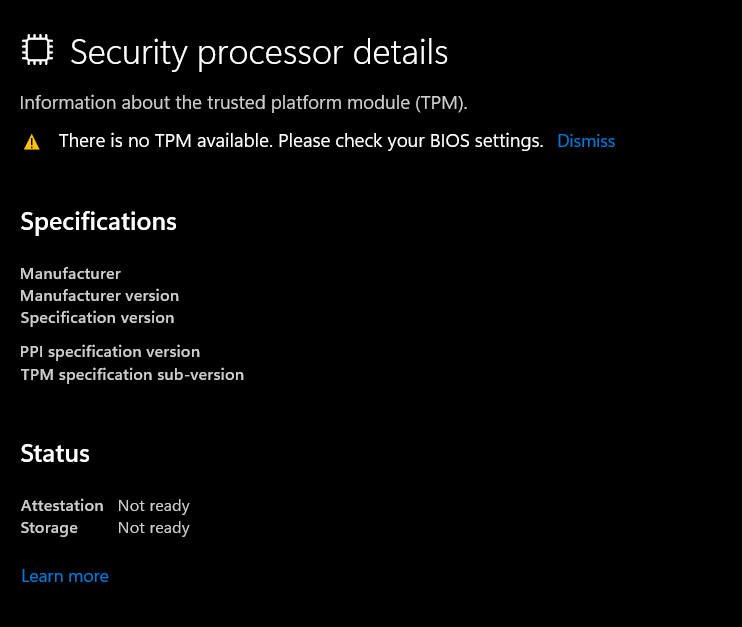Open the Learn more link

pos(65,576)
